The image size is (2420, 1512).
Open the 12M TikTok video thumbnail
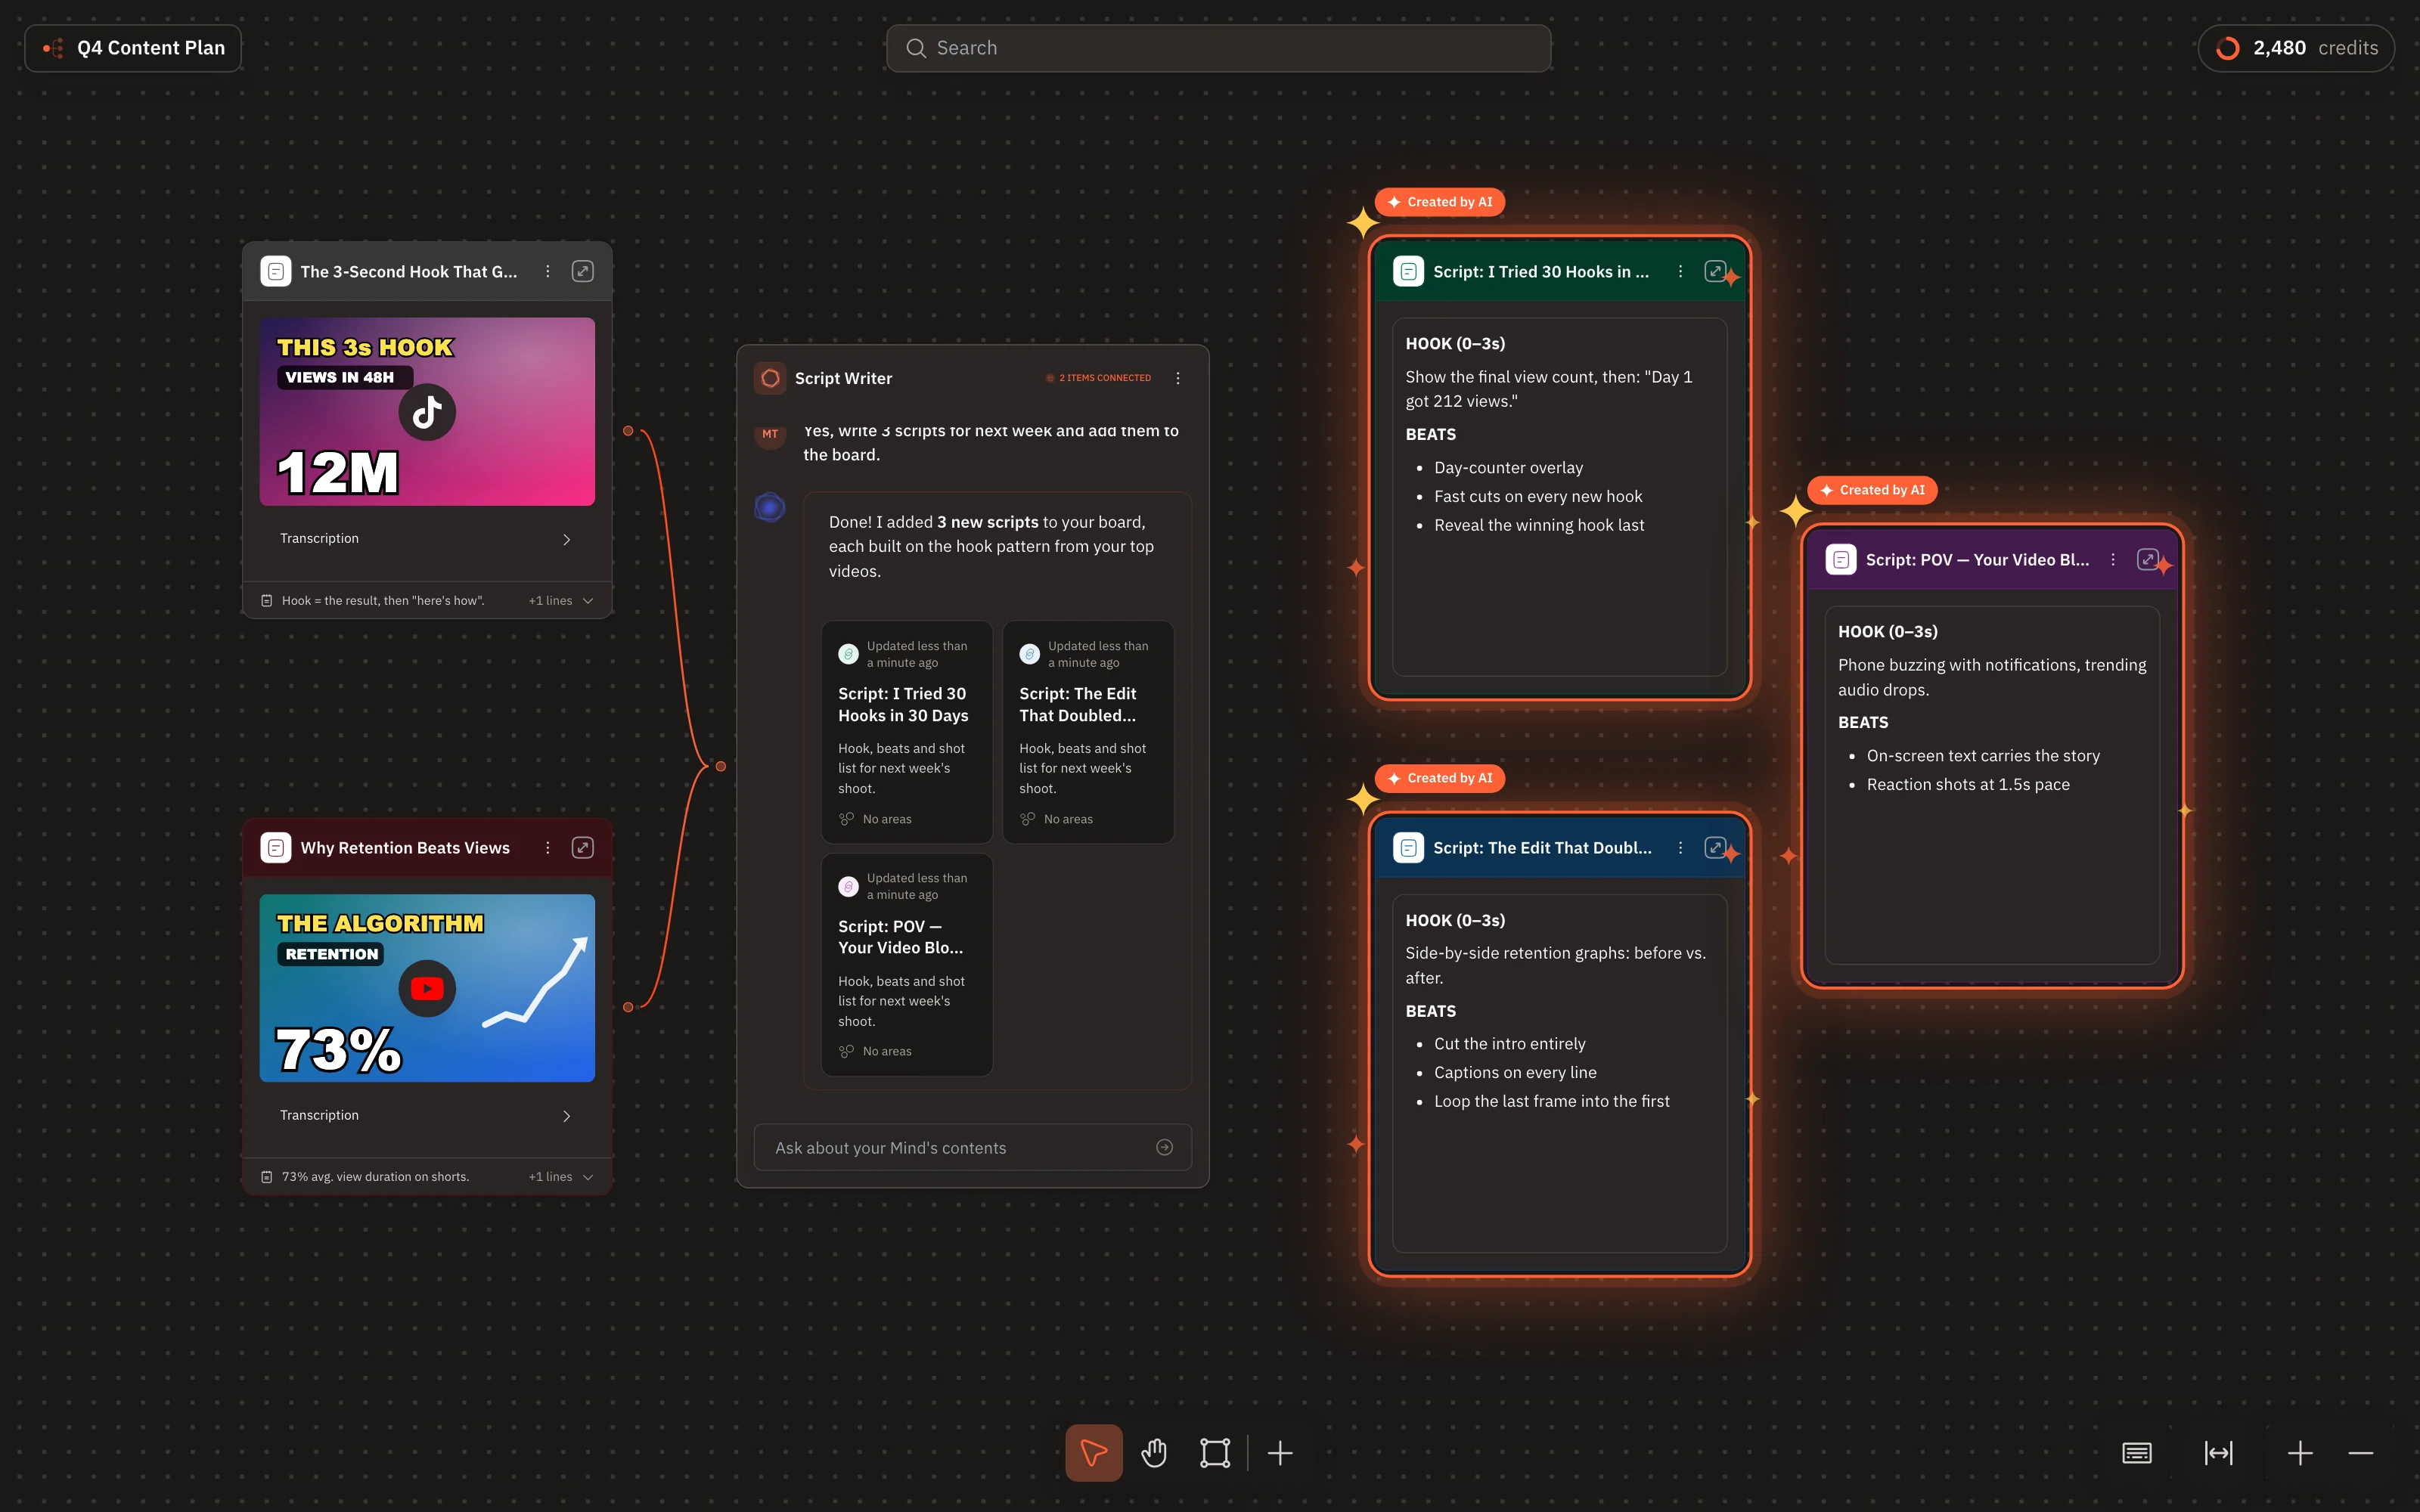427,411
